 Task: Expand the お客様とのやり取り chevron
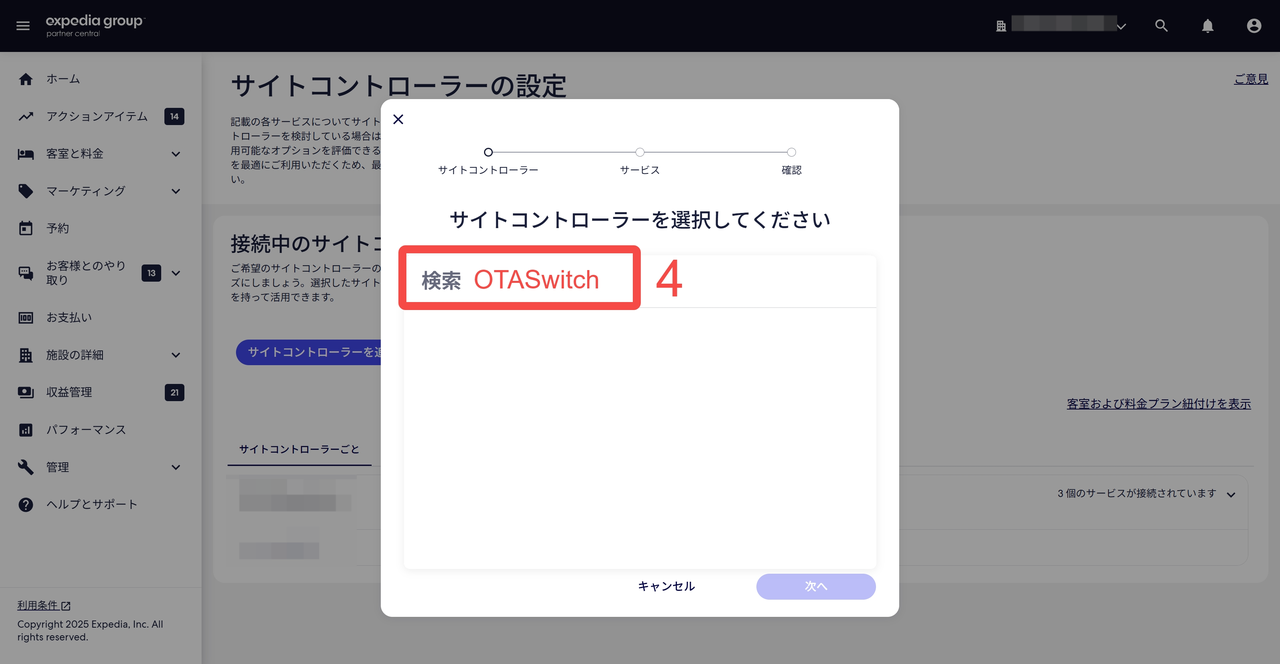[176, 273]
